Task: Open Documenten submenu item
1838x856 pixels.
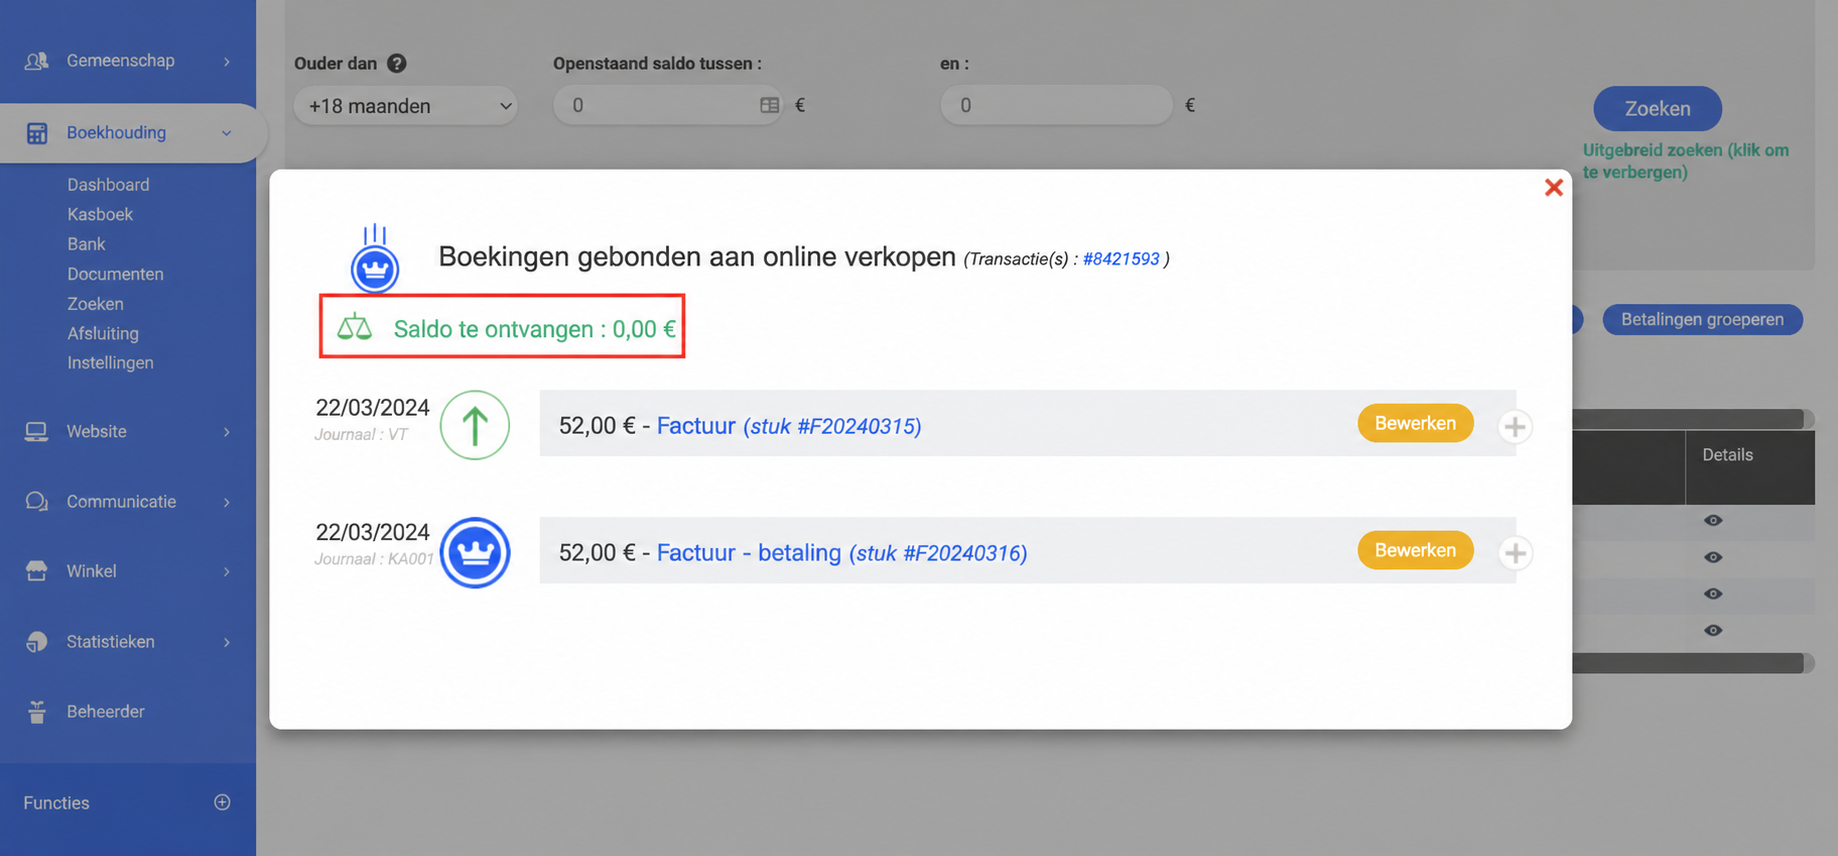Action: 115,274
